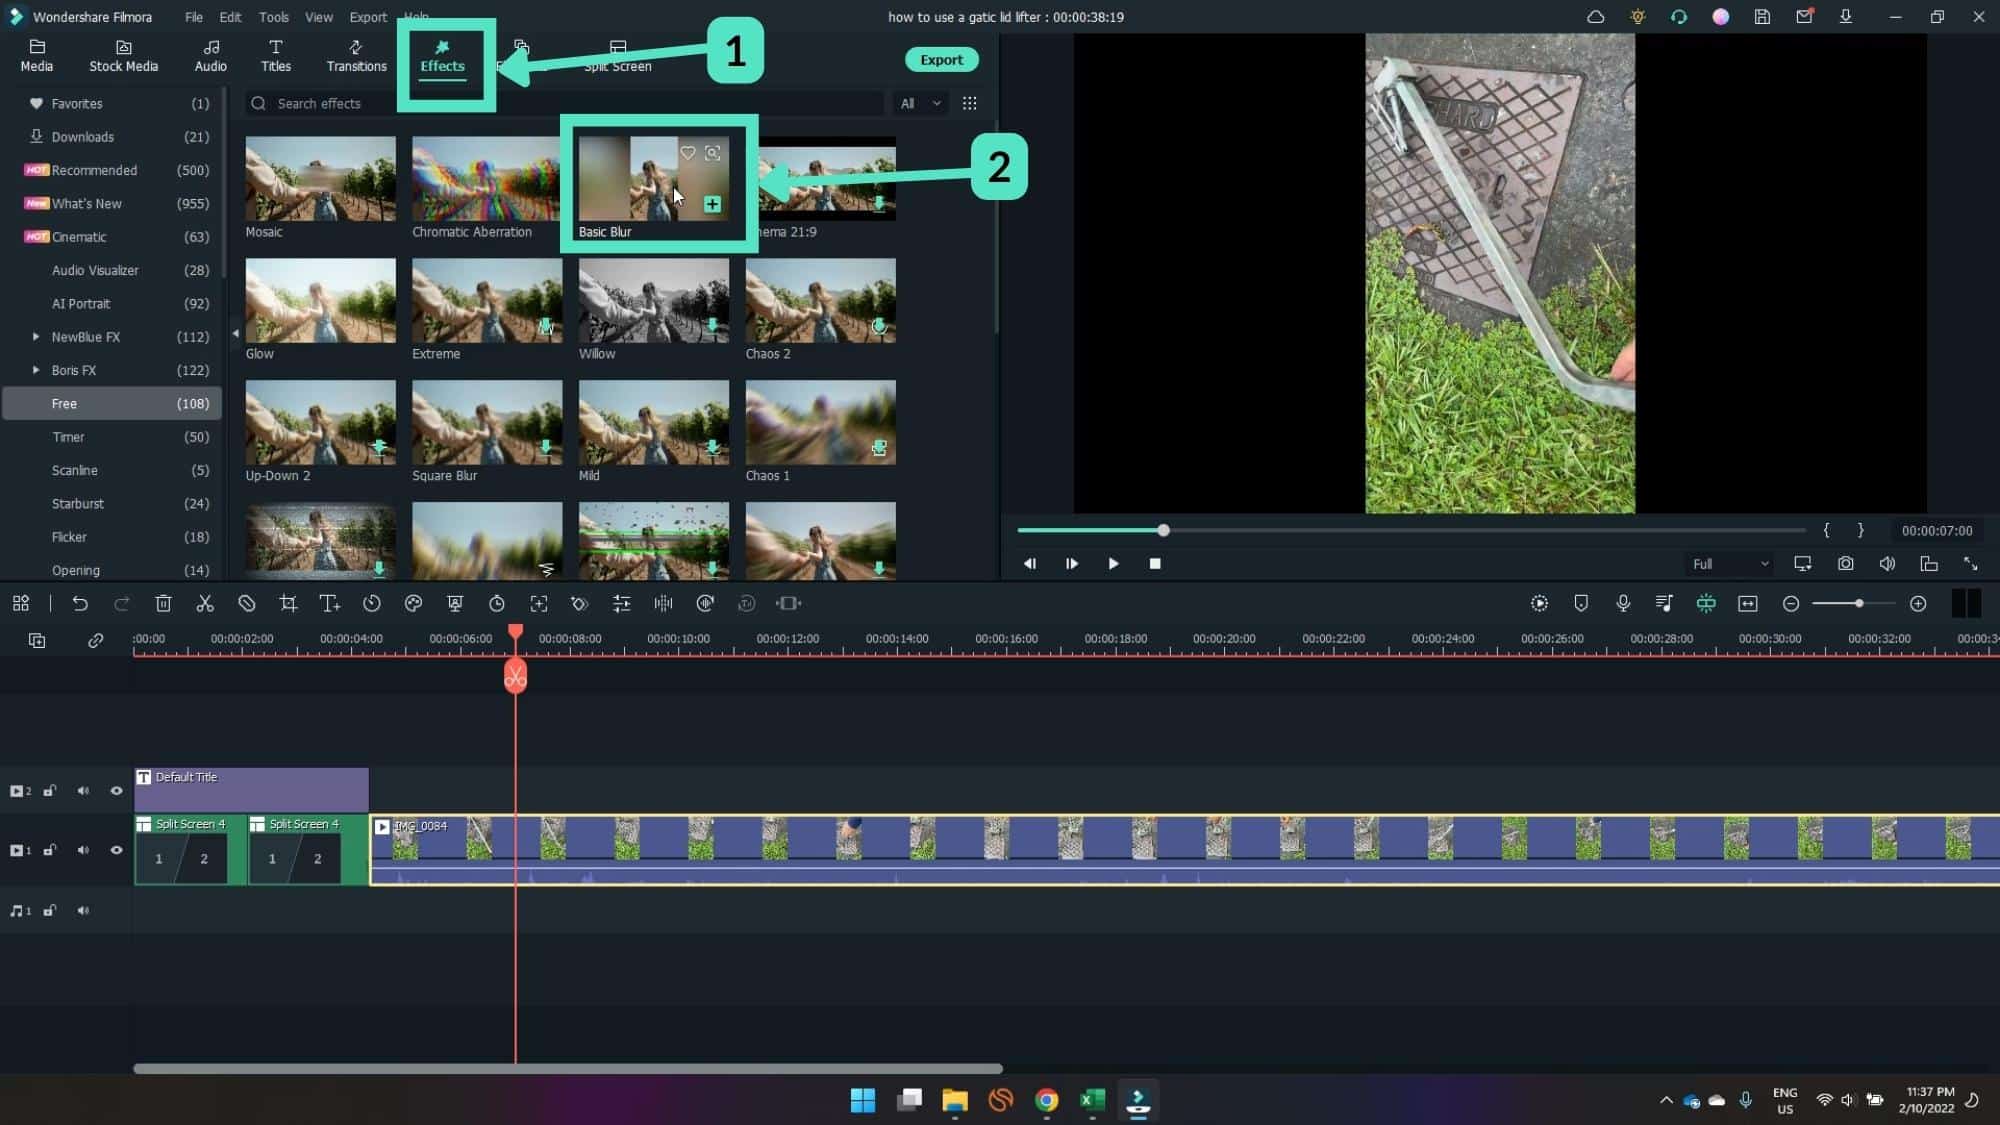
Task: Take a snapshot with camera icon
Action: [x=1845, y=564]
